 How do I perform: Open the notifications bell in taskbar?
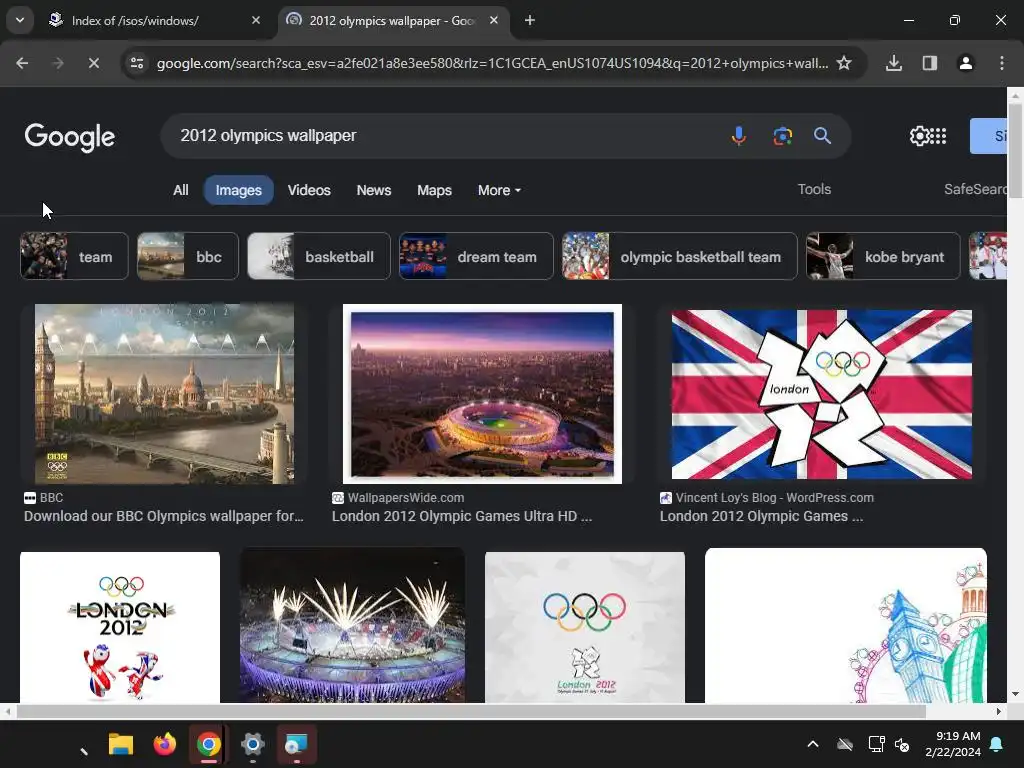[x=997, y=744]
